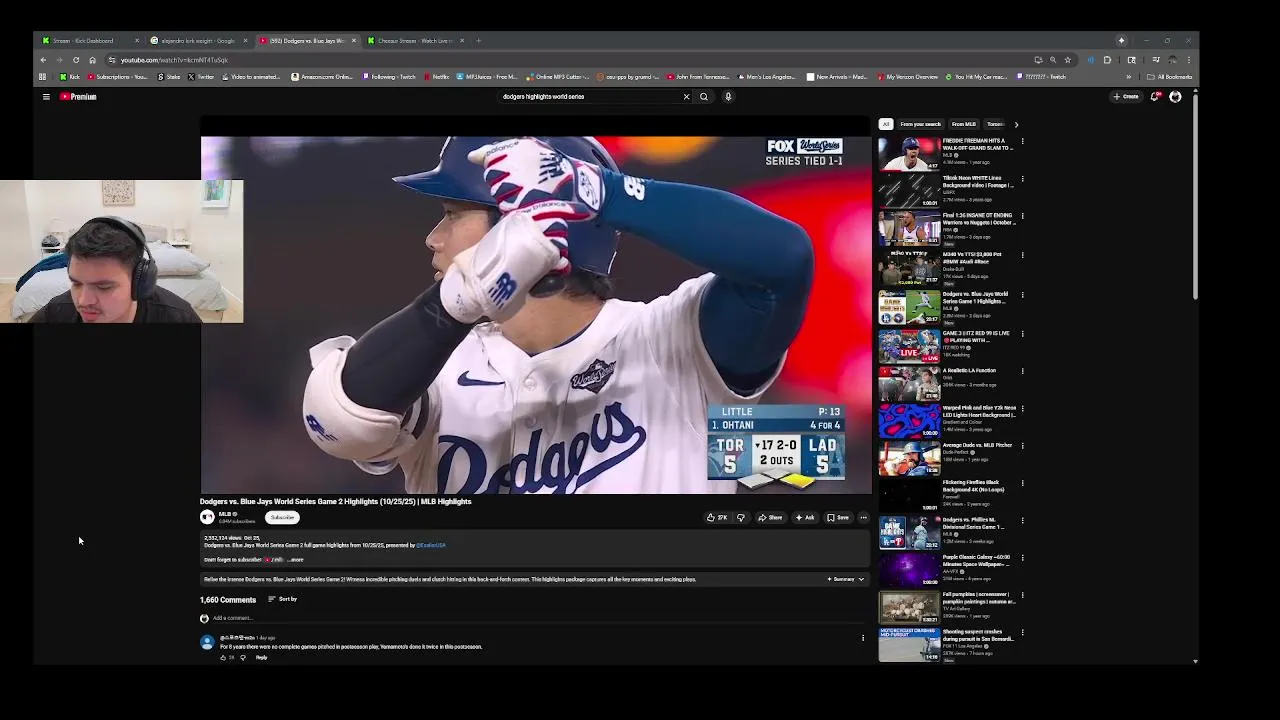Save the video to a playlist
Screen dimensions: 1280x720
(x=838, y=517)
